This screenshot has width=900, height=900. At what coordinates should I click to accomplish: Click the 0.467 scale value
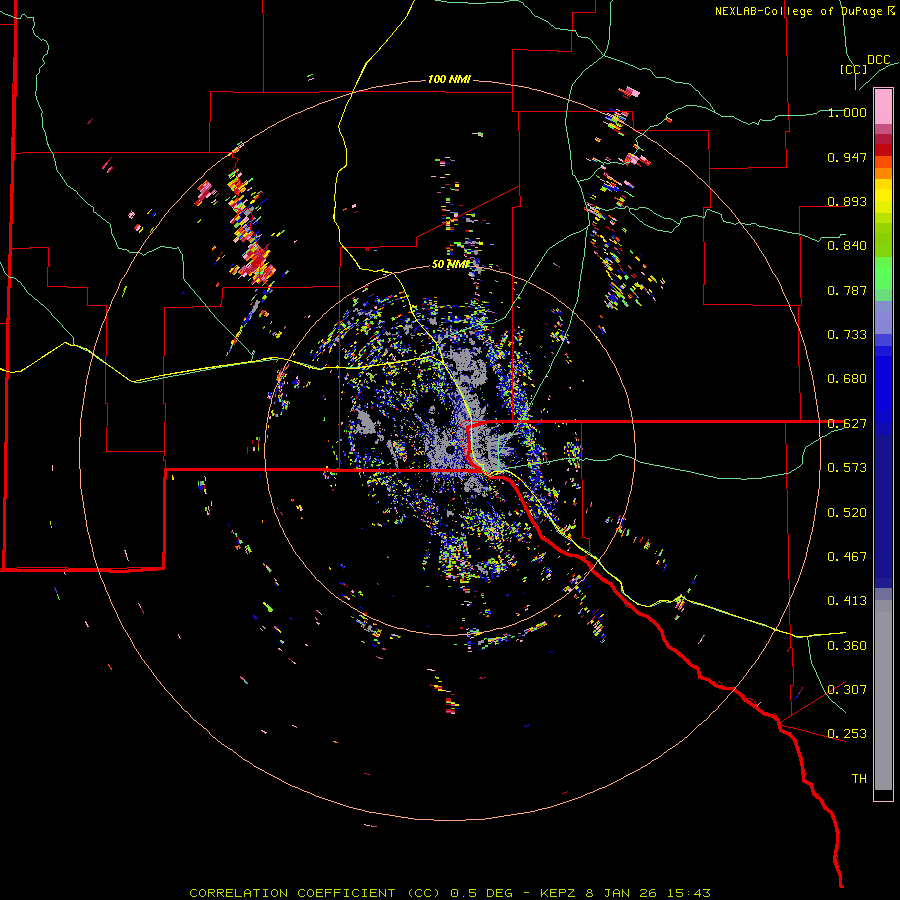coord(847,557)
